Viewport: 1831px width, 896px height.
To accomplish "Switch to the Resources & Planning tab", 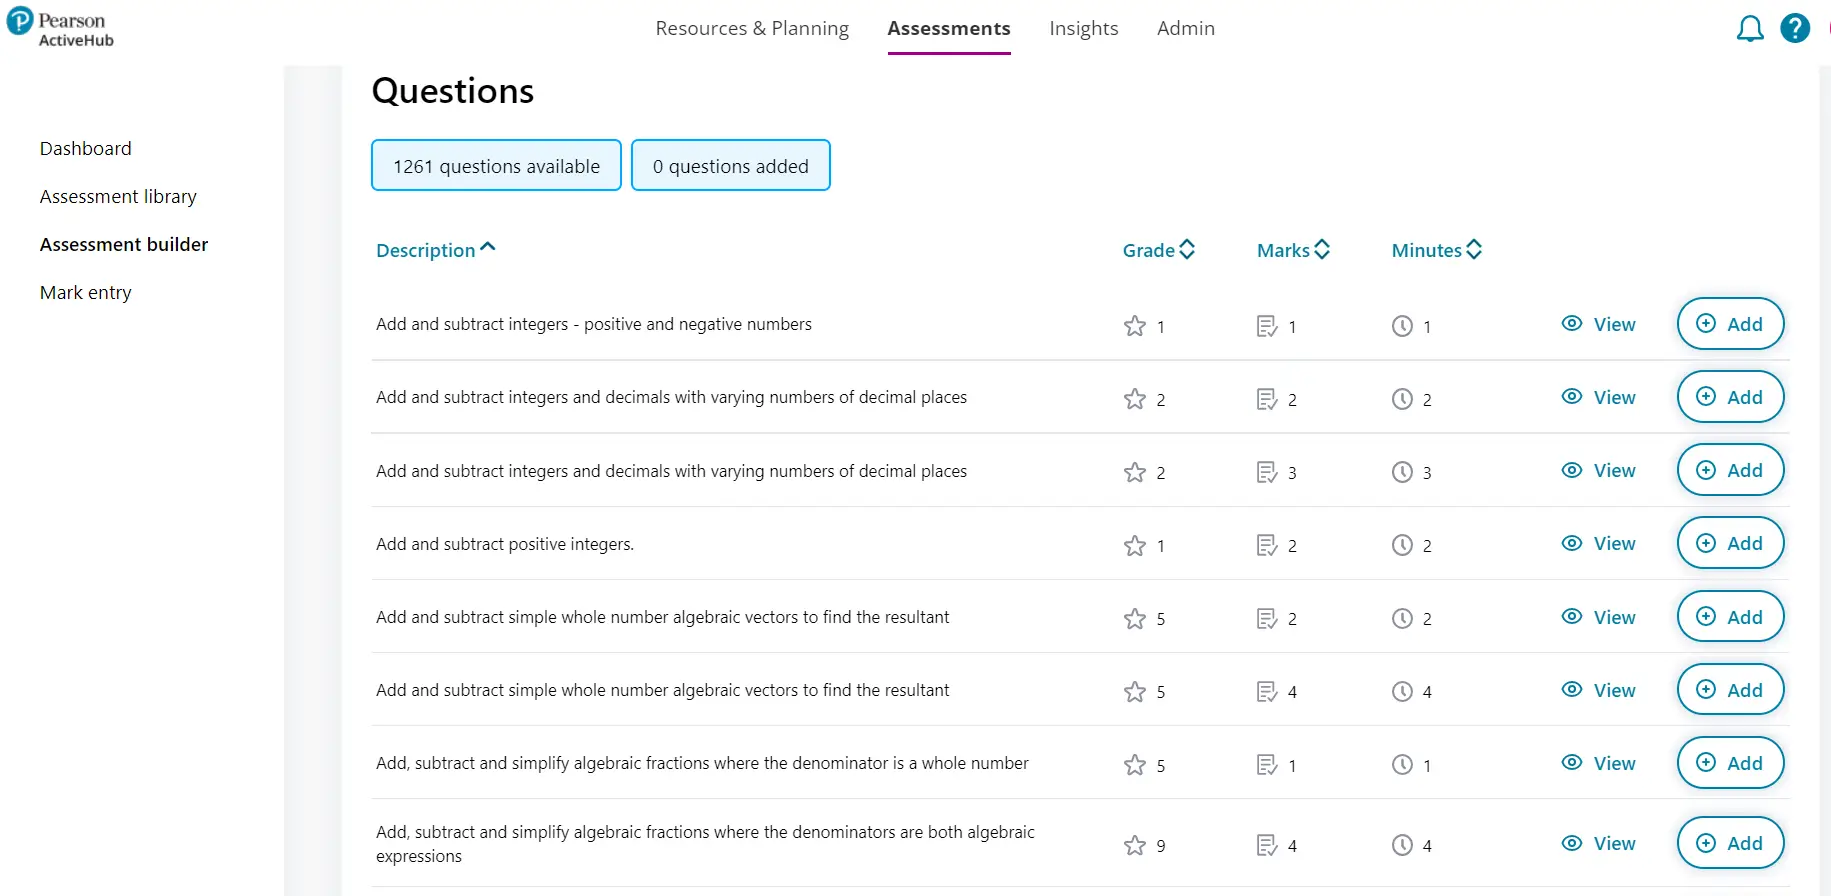I will tap(752, 29).
